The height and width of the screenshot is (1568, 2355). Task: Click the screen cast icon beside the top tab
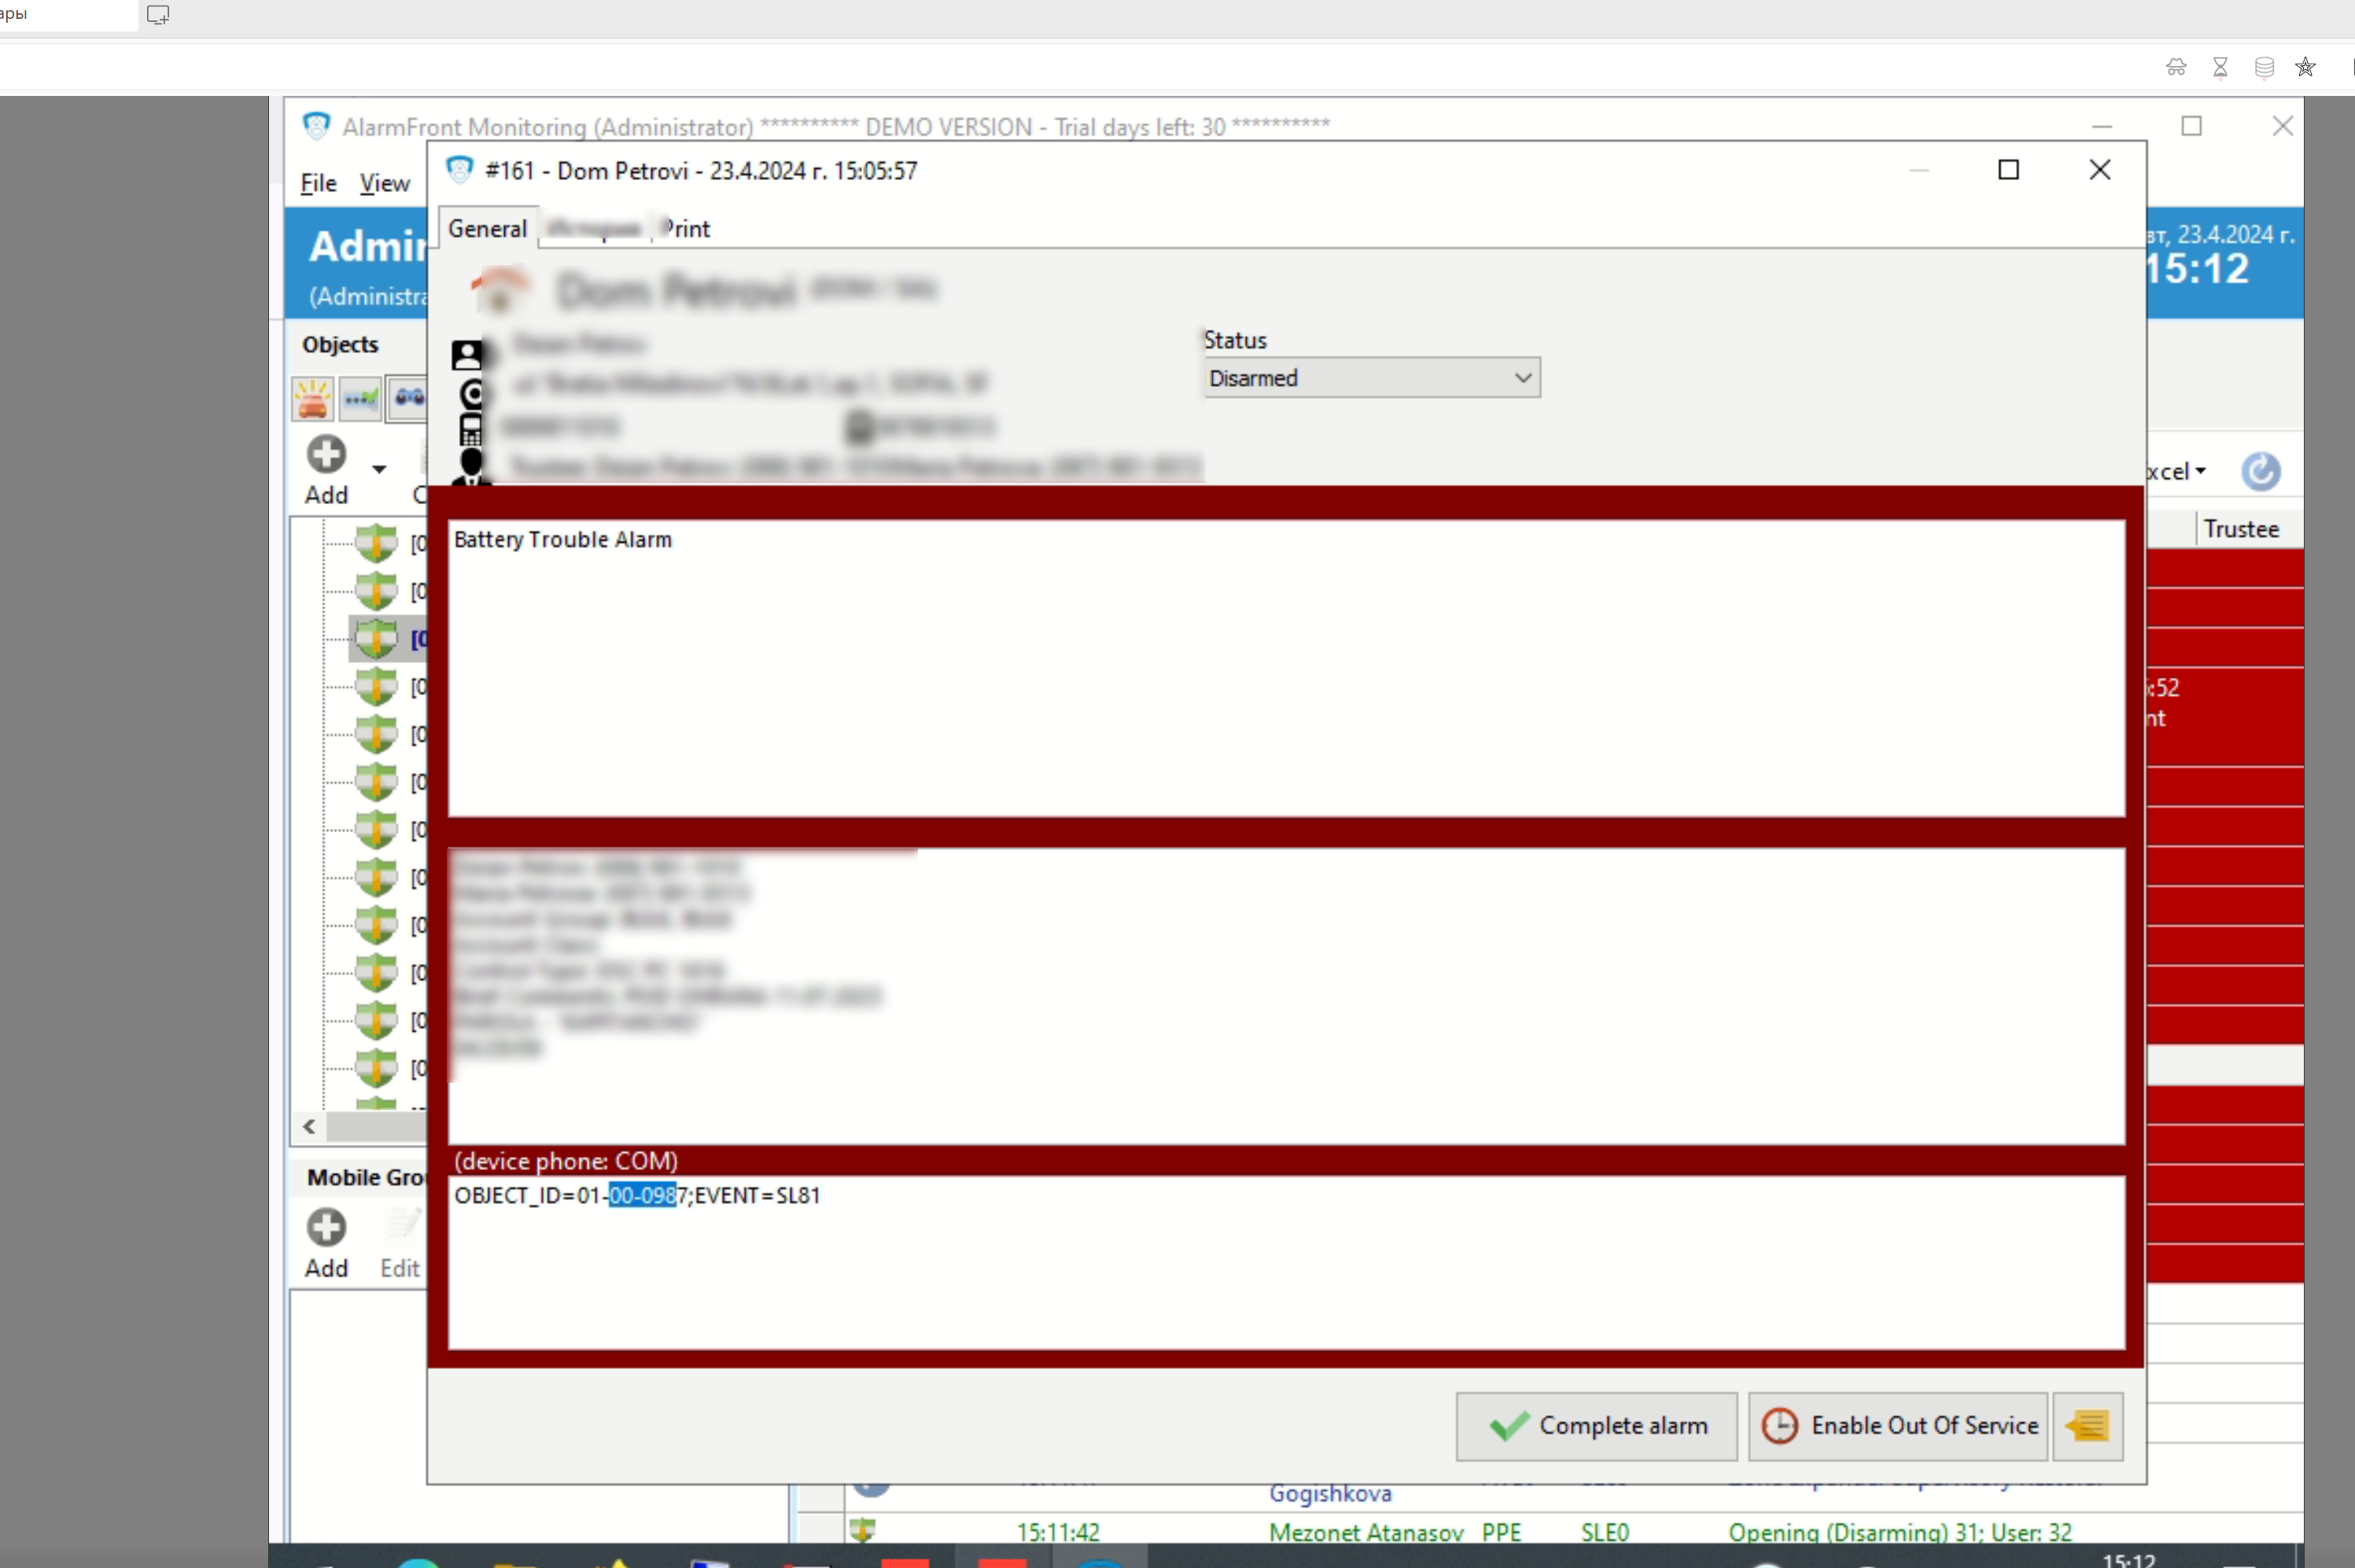tap(158, 15)
